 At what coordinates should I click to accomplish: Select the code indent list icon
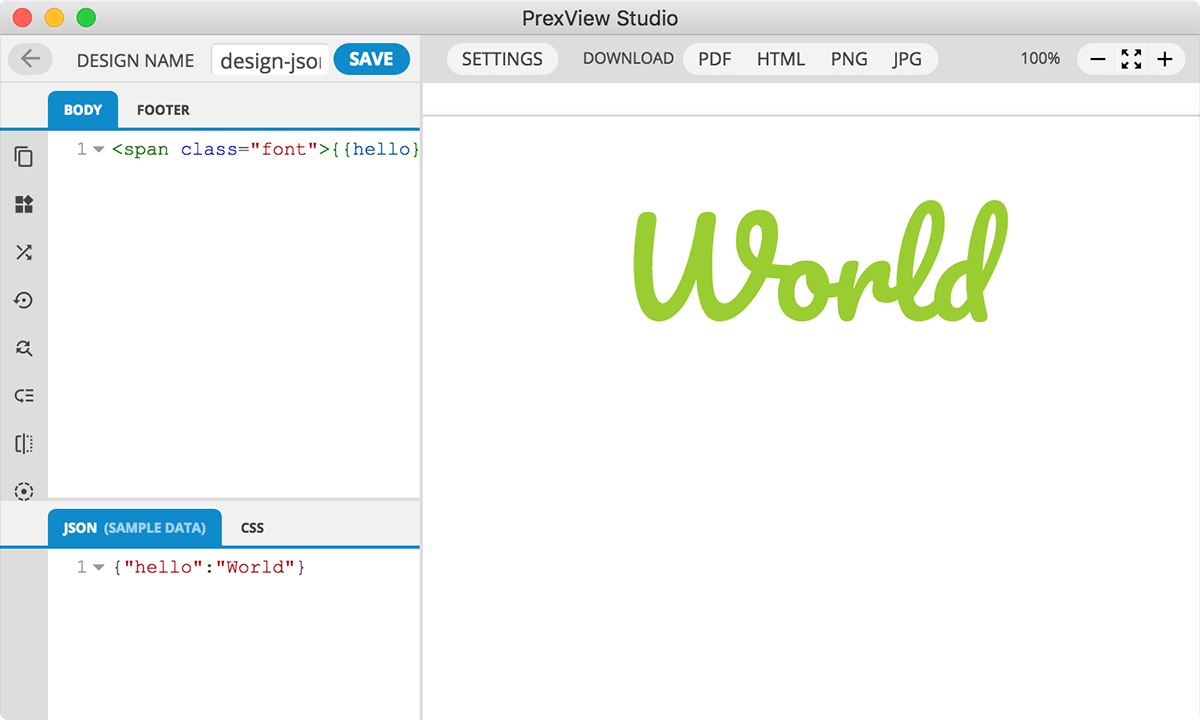tap(24, 395)
